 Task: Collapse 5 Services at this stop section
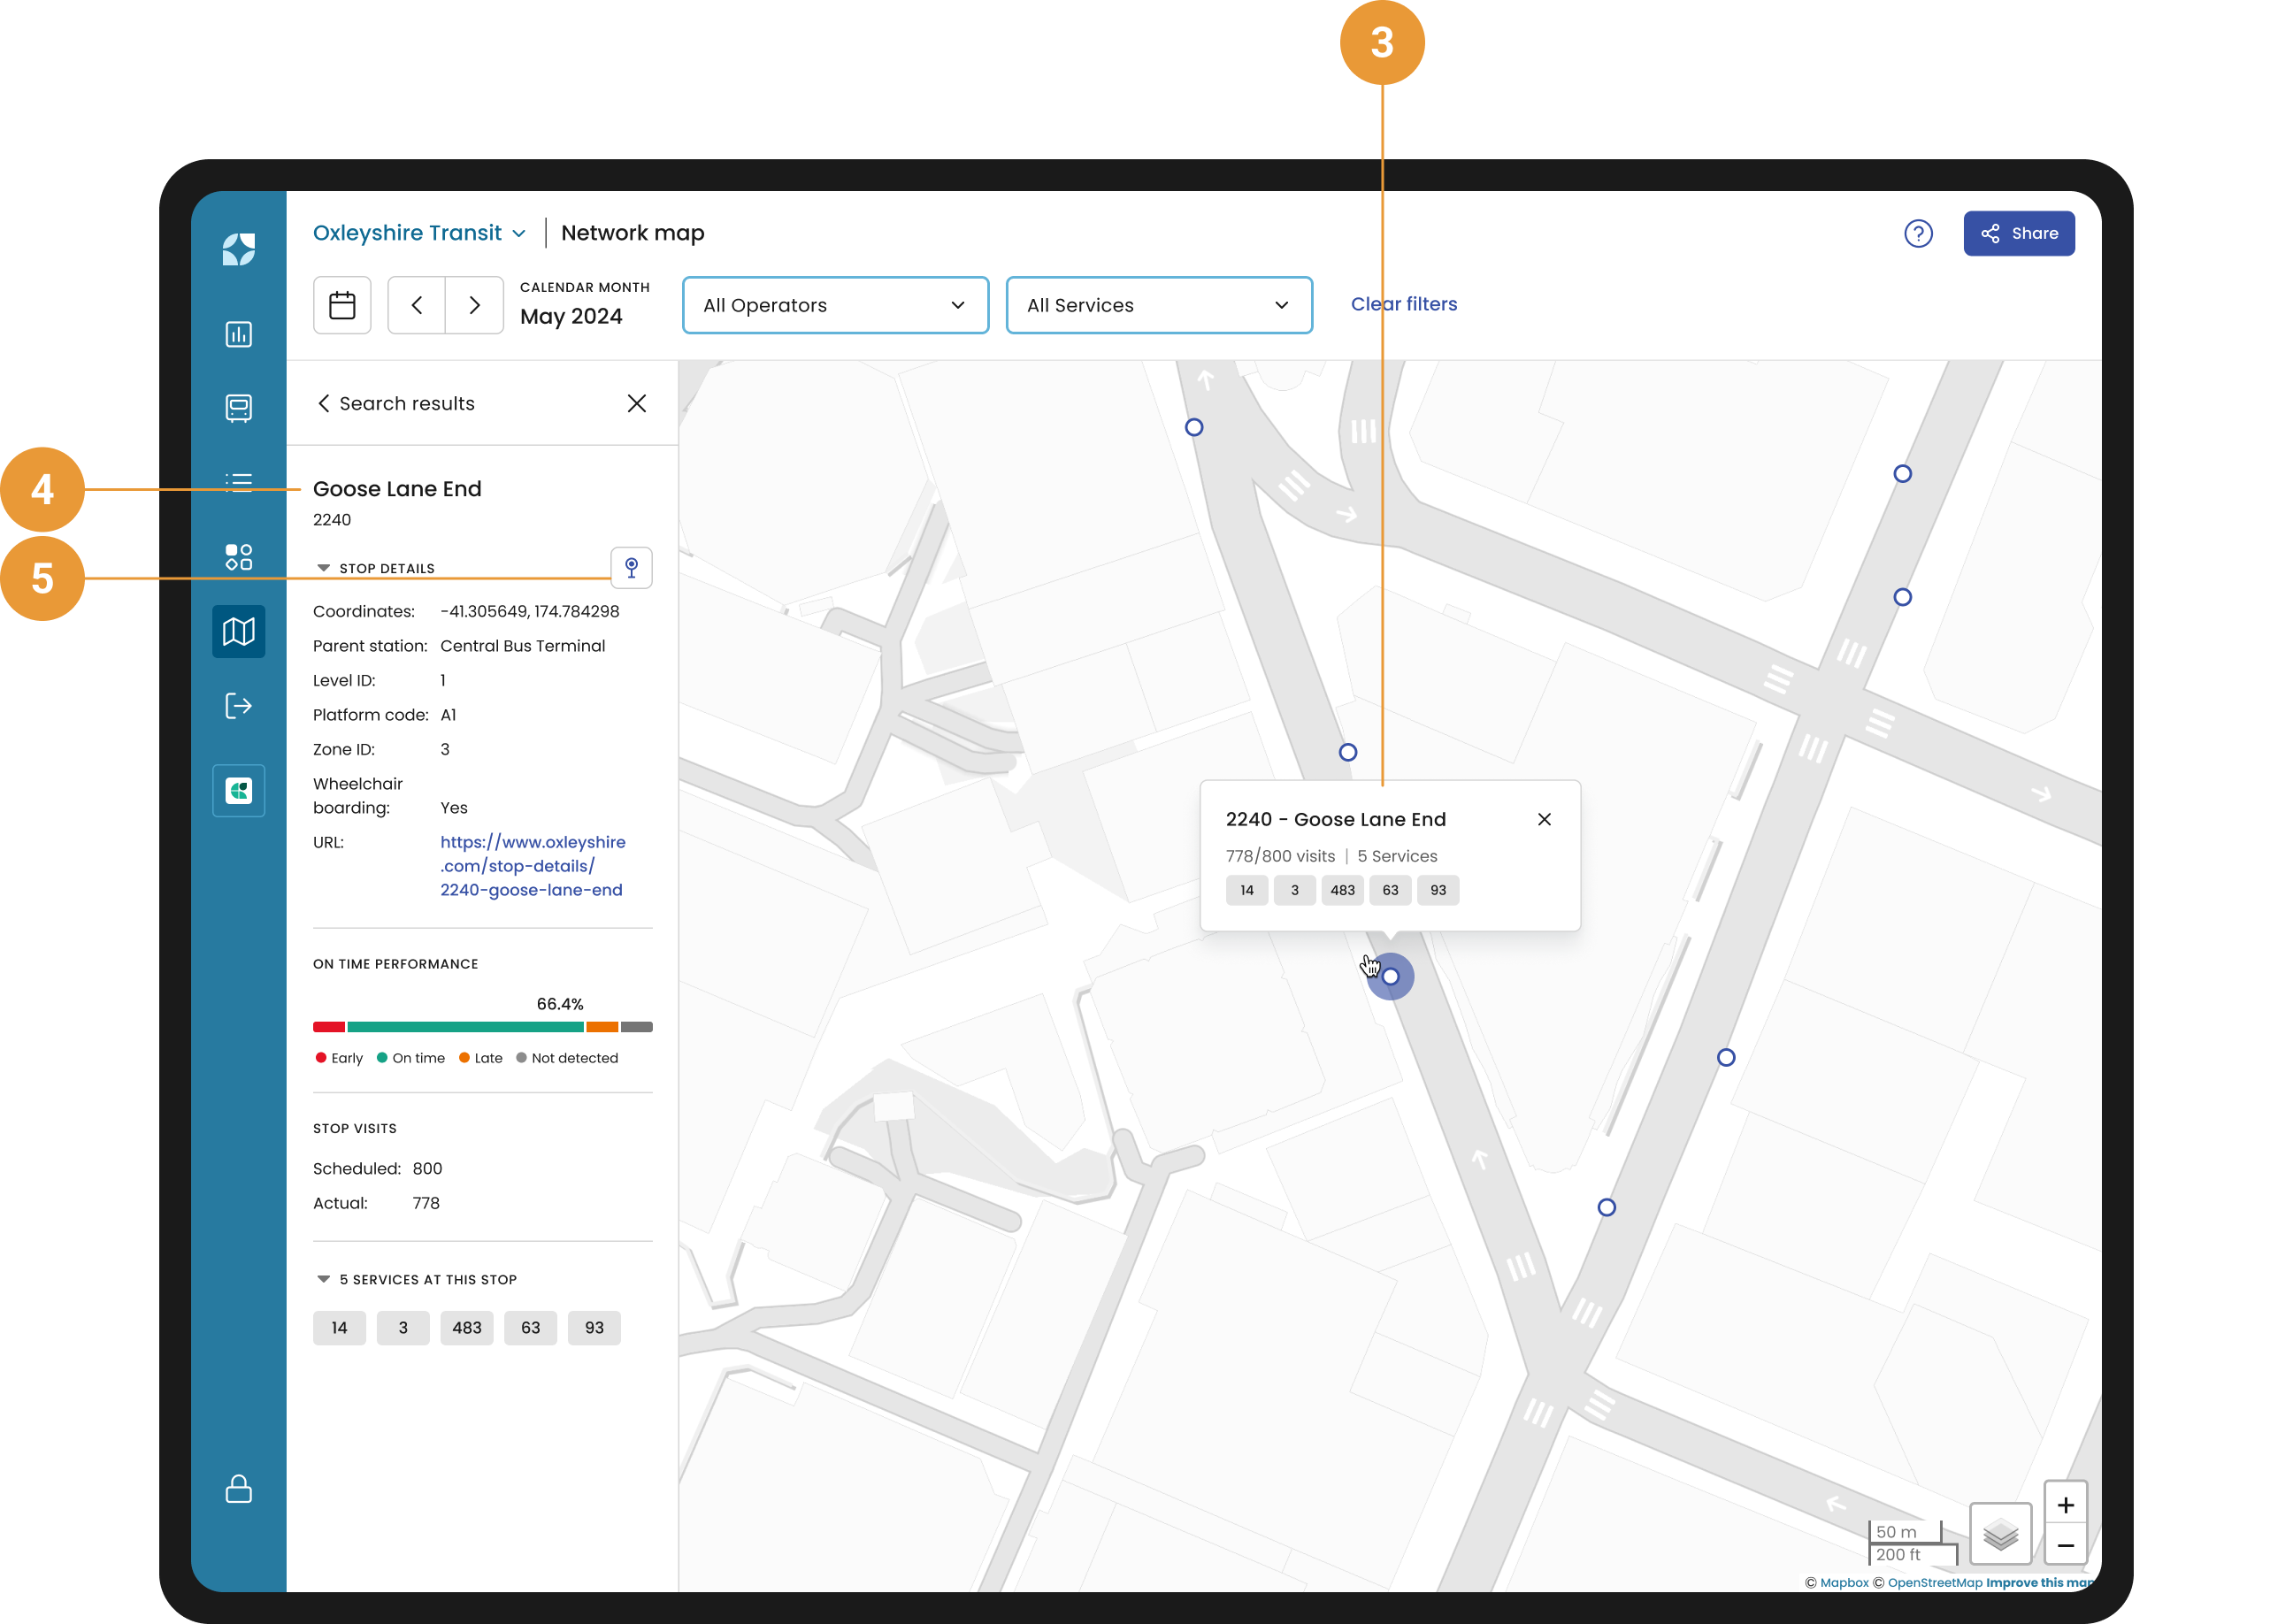pyautogui.click(x=417, y=1279)
